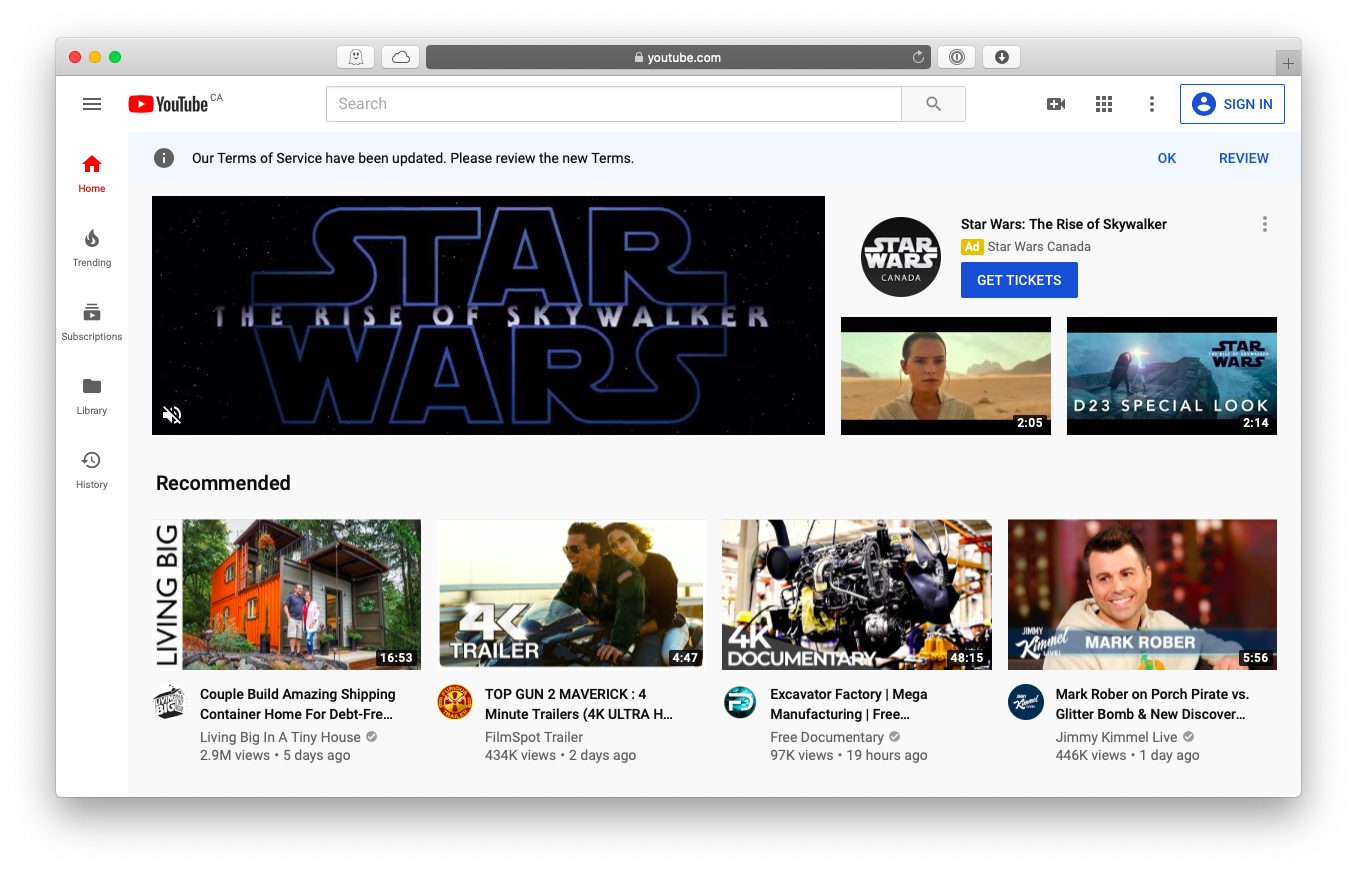Click the Safari address bar youtube.com
The image size is (1357, 871).
(678, 57)
